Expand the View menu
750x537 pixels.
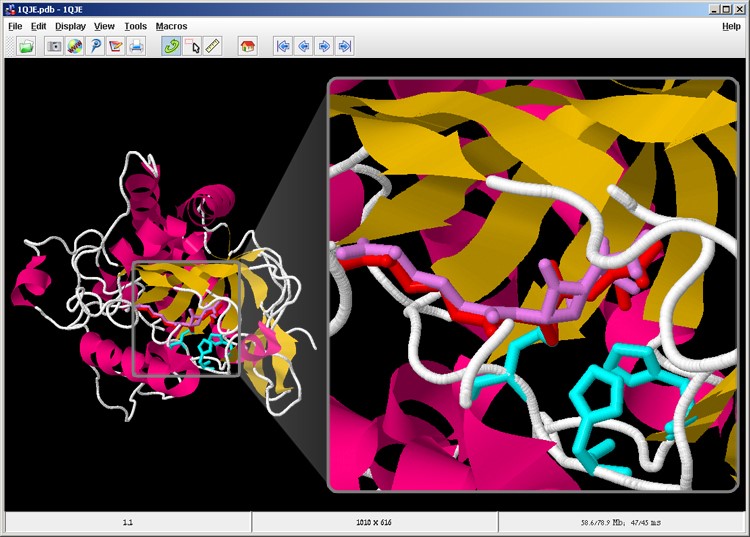[x=104, y=26]
